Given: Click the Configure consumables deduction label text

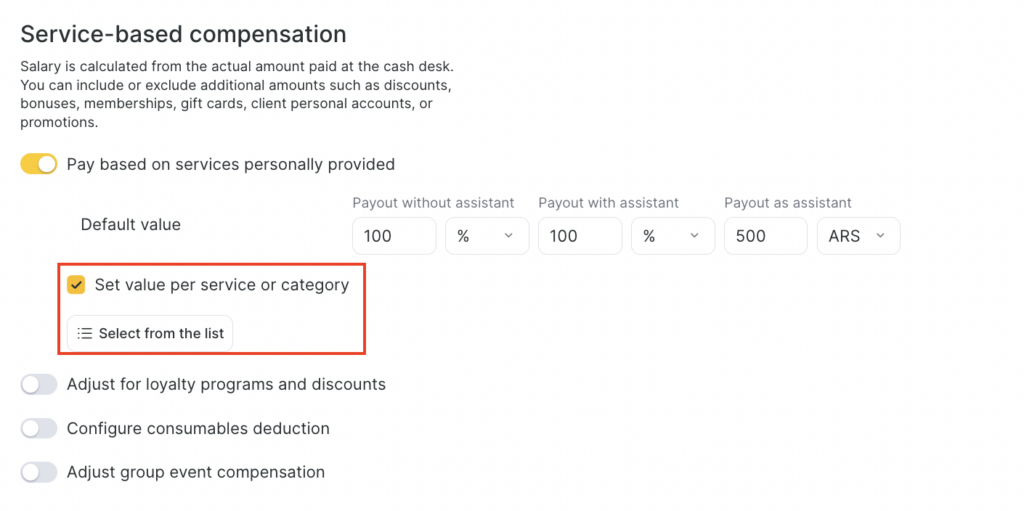Looking at the screenshot, I should 198,428.
